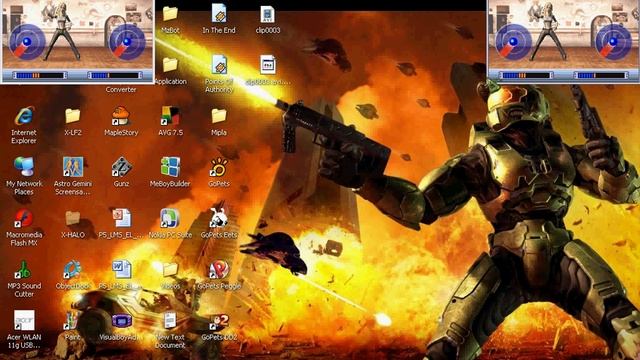640x360 pixels.
Task: Launch the MapleStory shortcut
Action: click(x=121, y=116)
